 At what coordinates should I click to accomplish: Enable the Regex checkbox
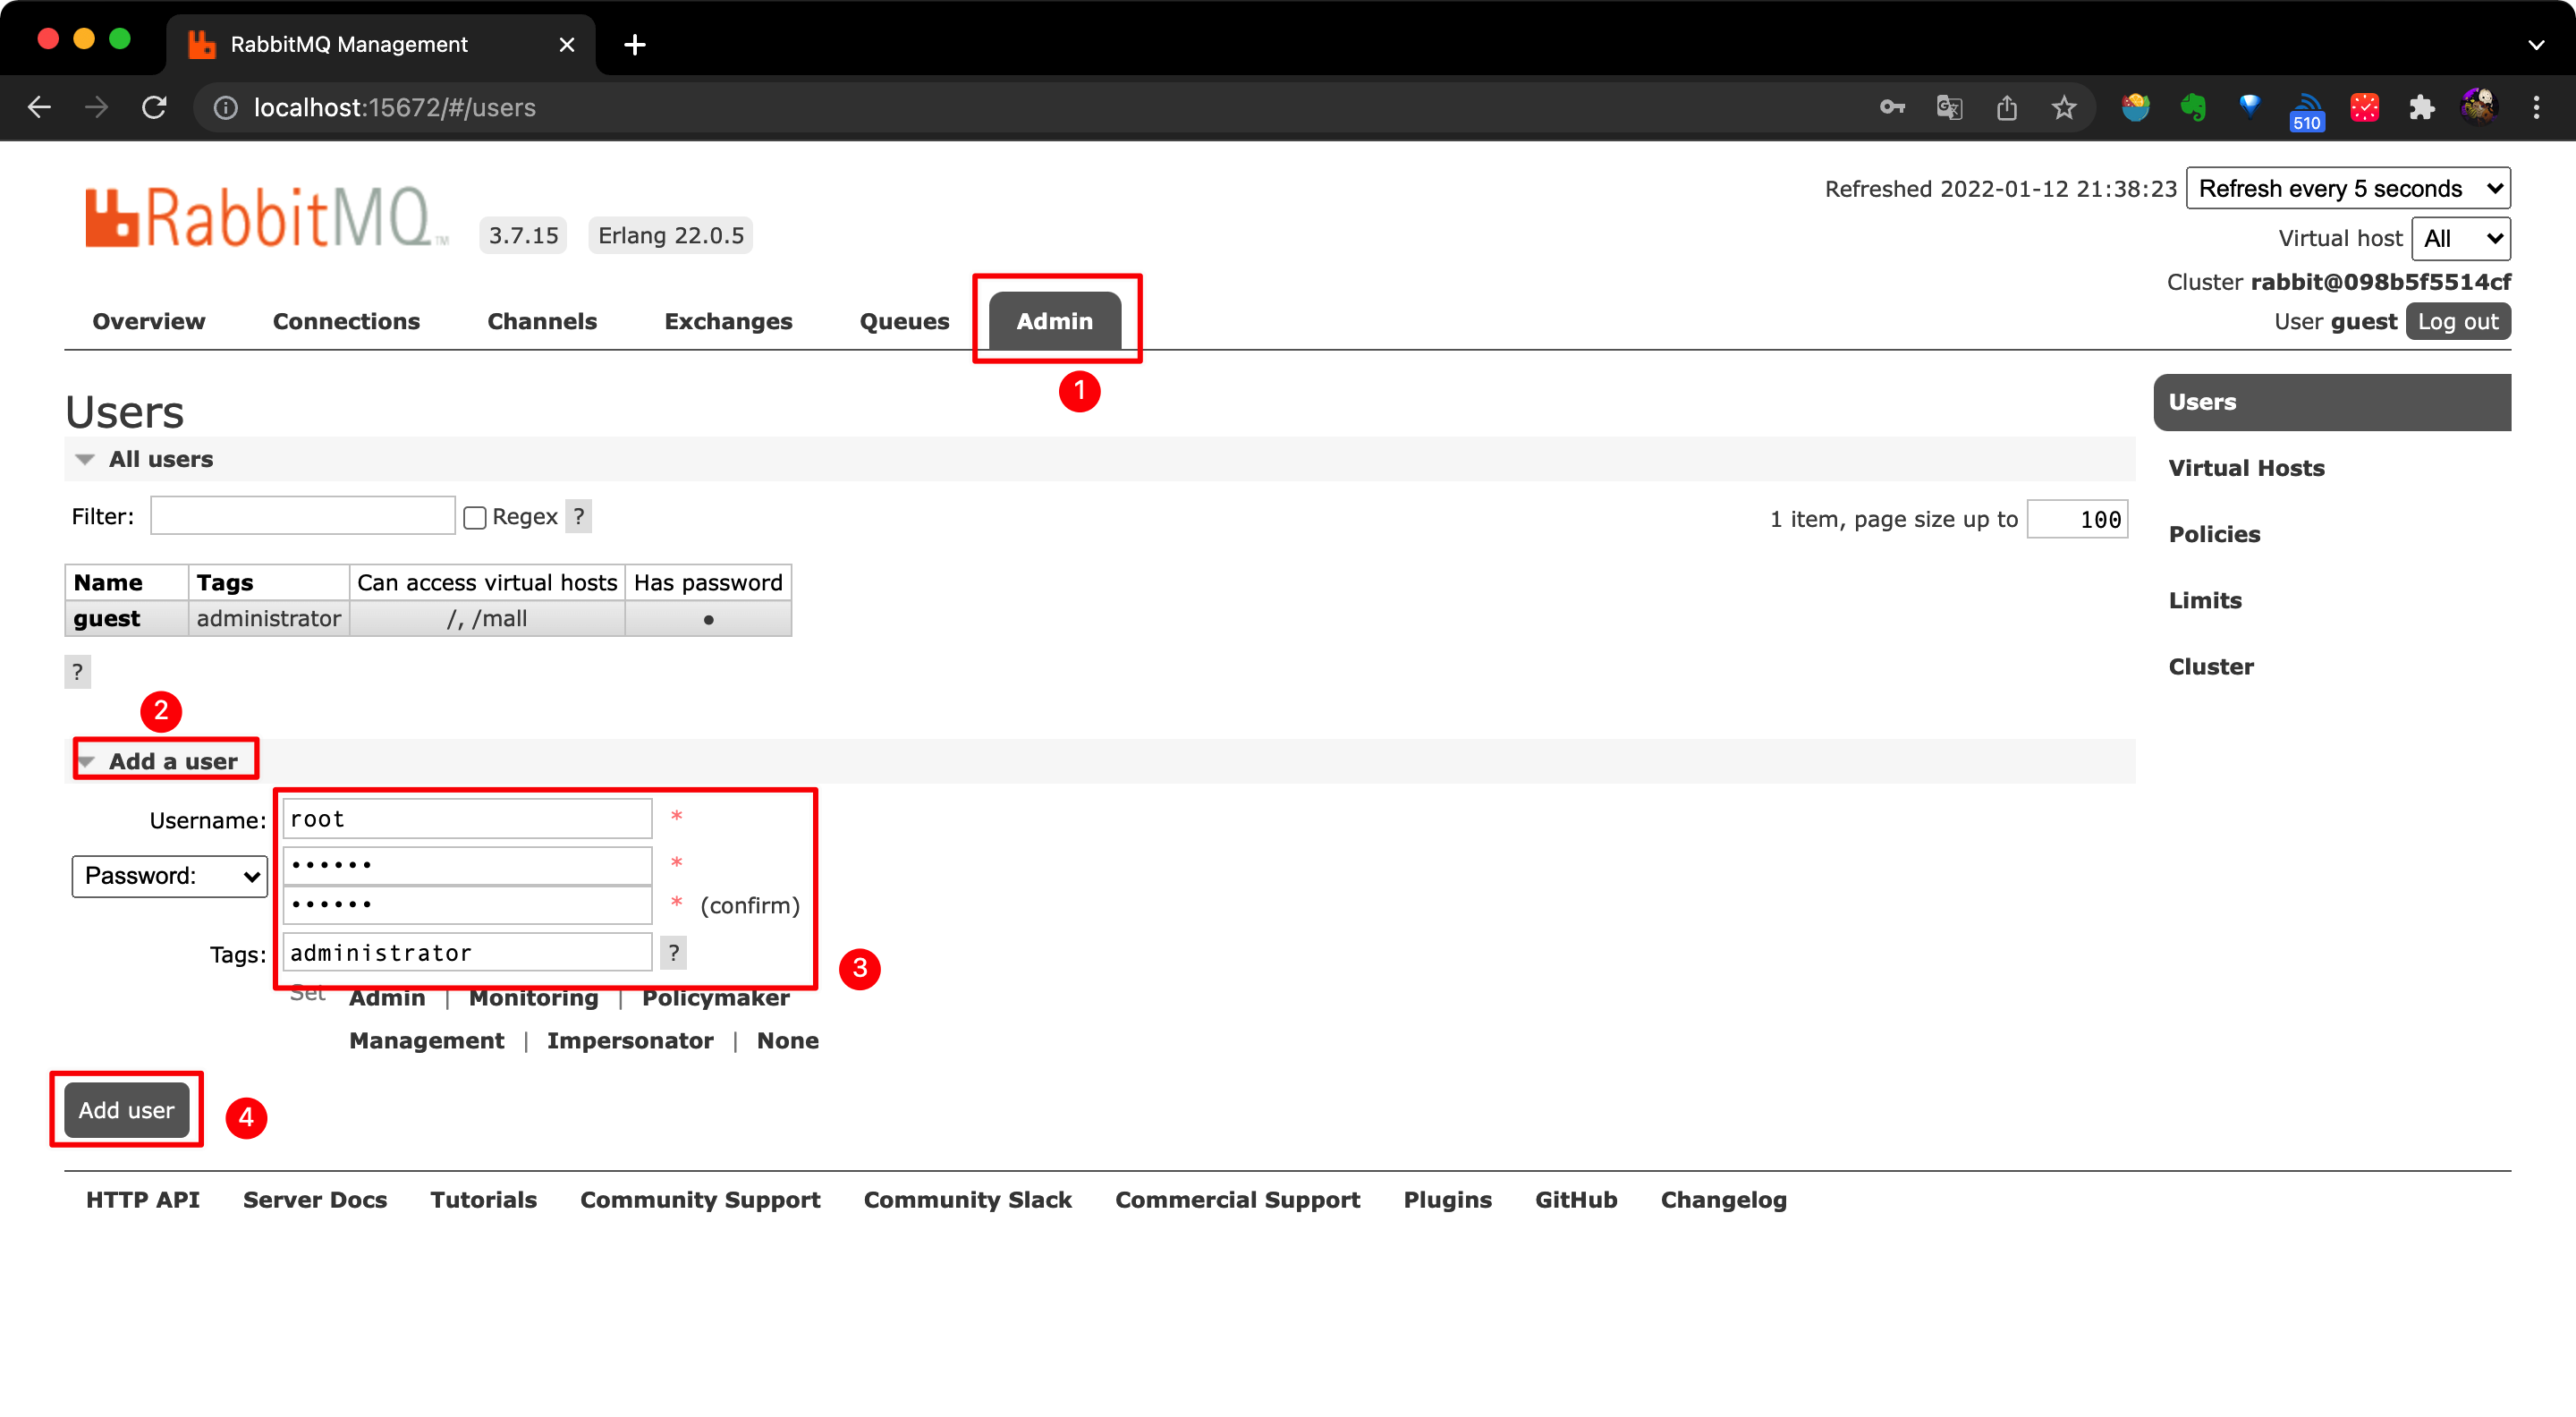click(475, 517)
